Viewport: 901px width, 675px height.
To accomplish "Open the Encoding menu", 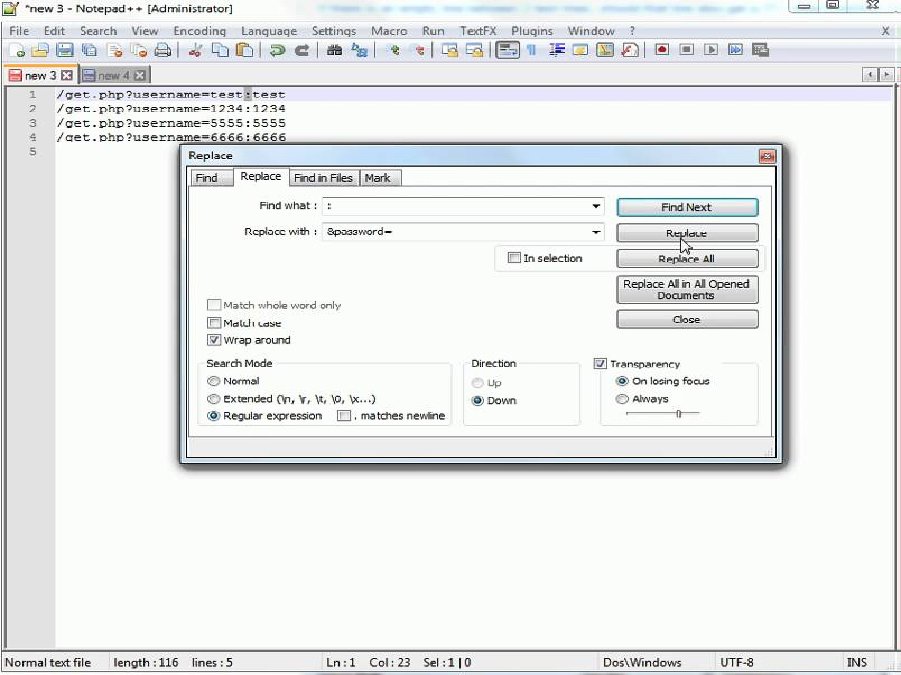I will [x=199, y=31].
